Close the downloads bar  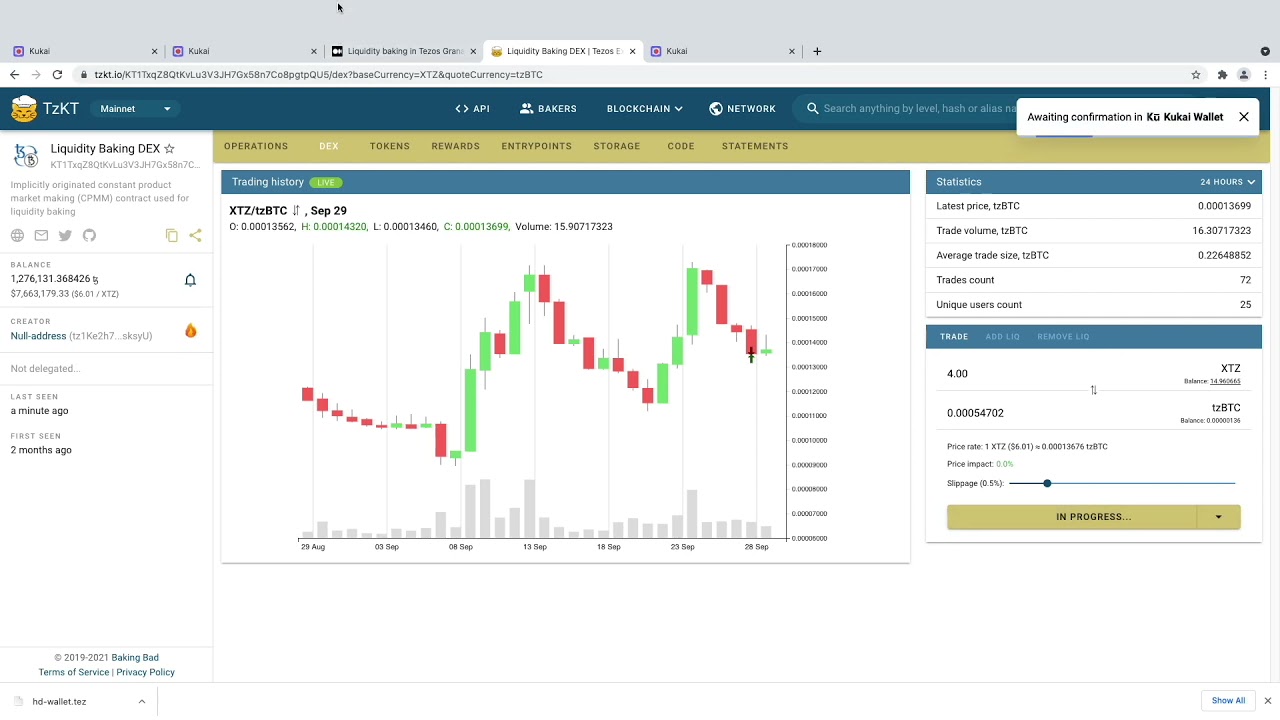click(1268, 701)
